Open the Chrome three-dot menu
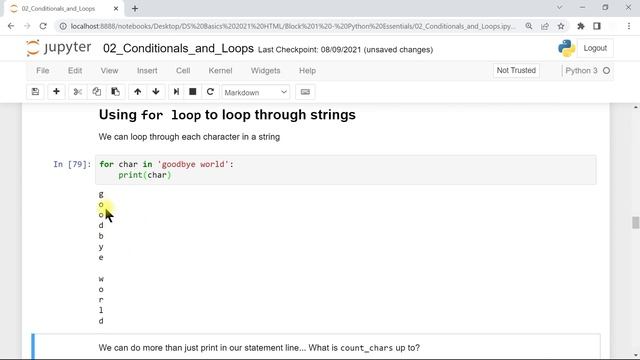This screenshot has height=360, width=640. pos(629,26)
